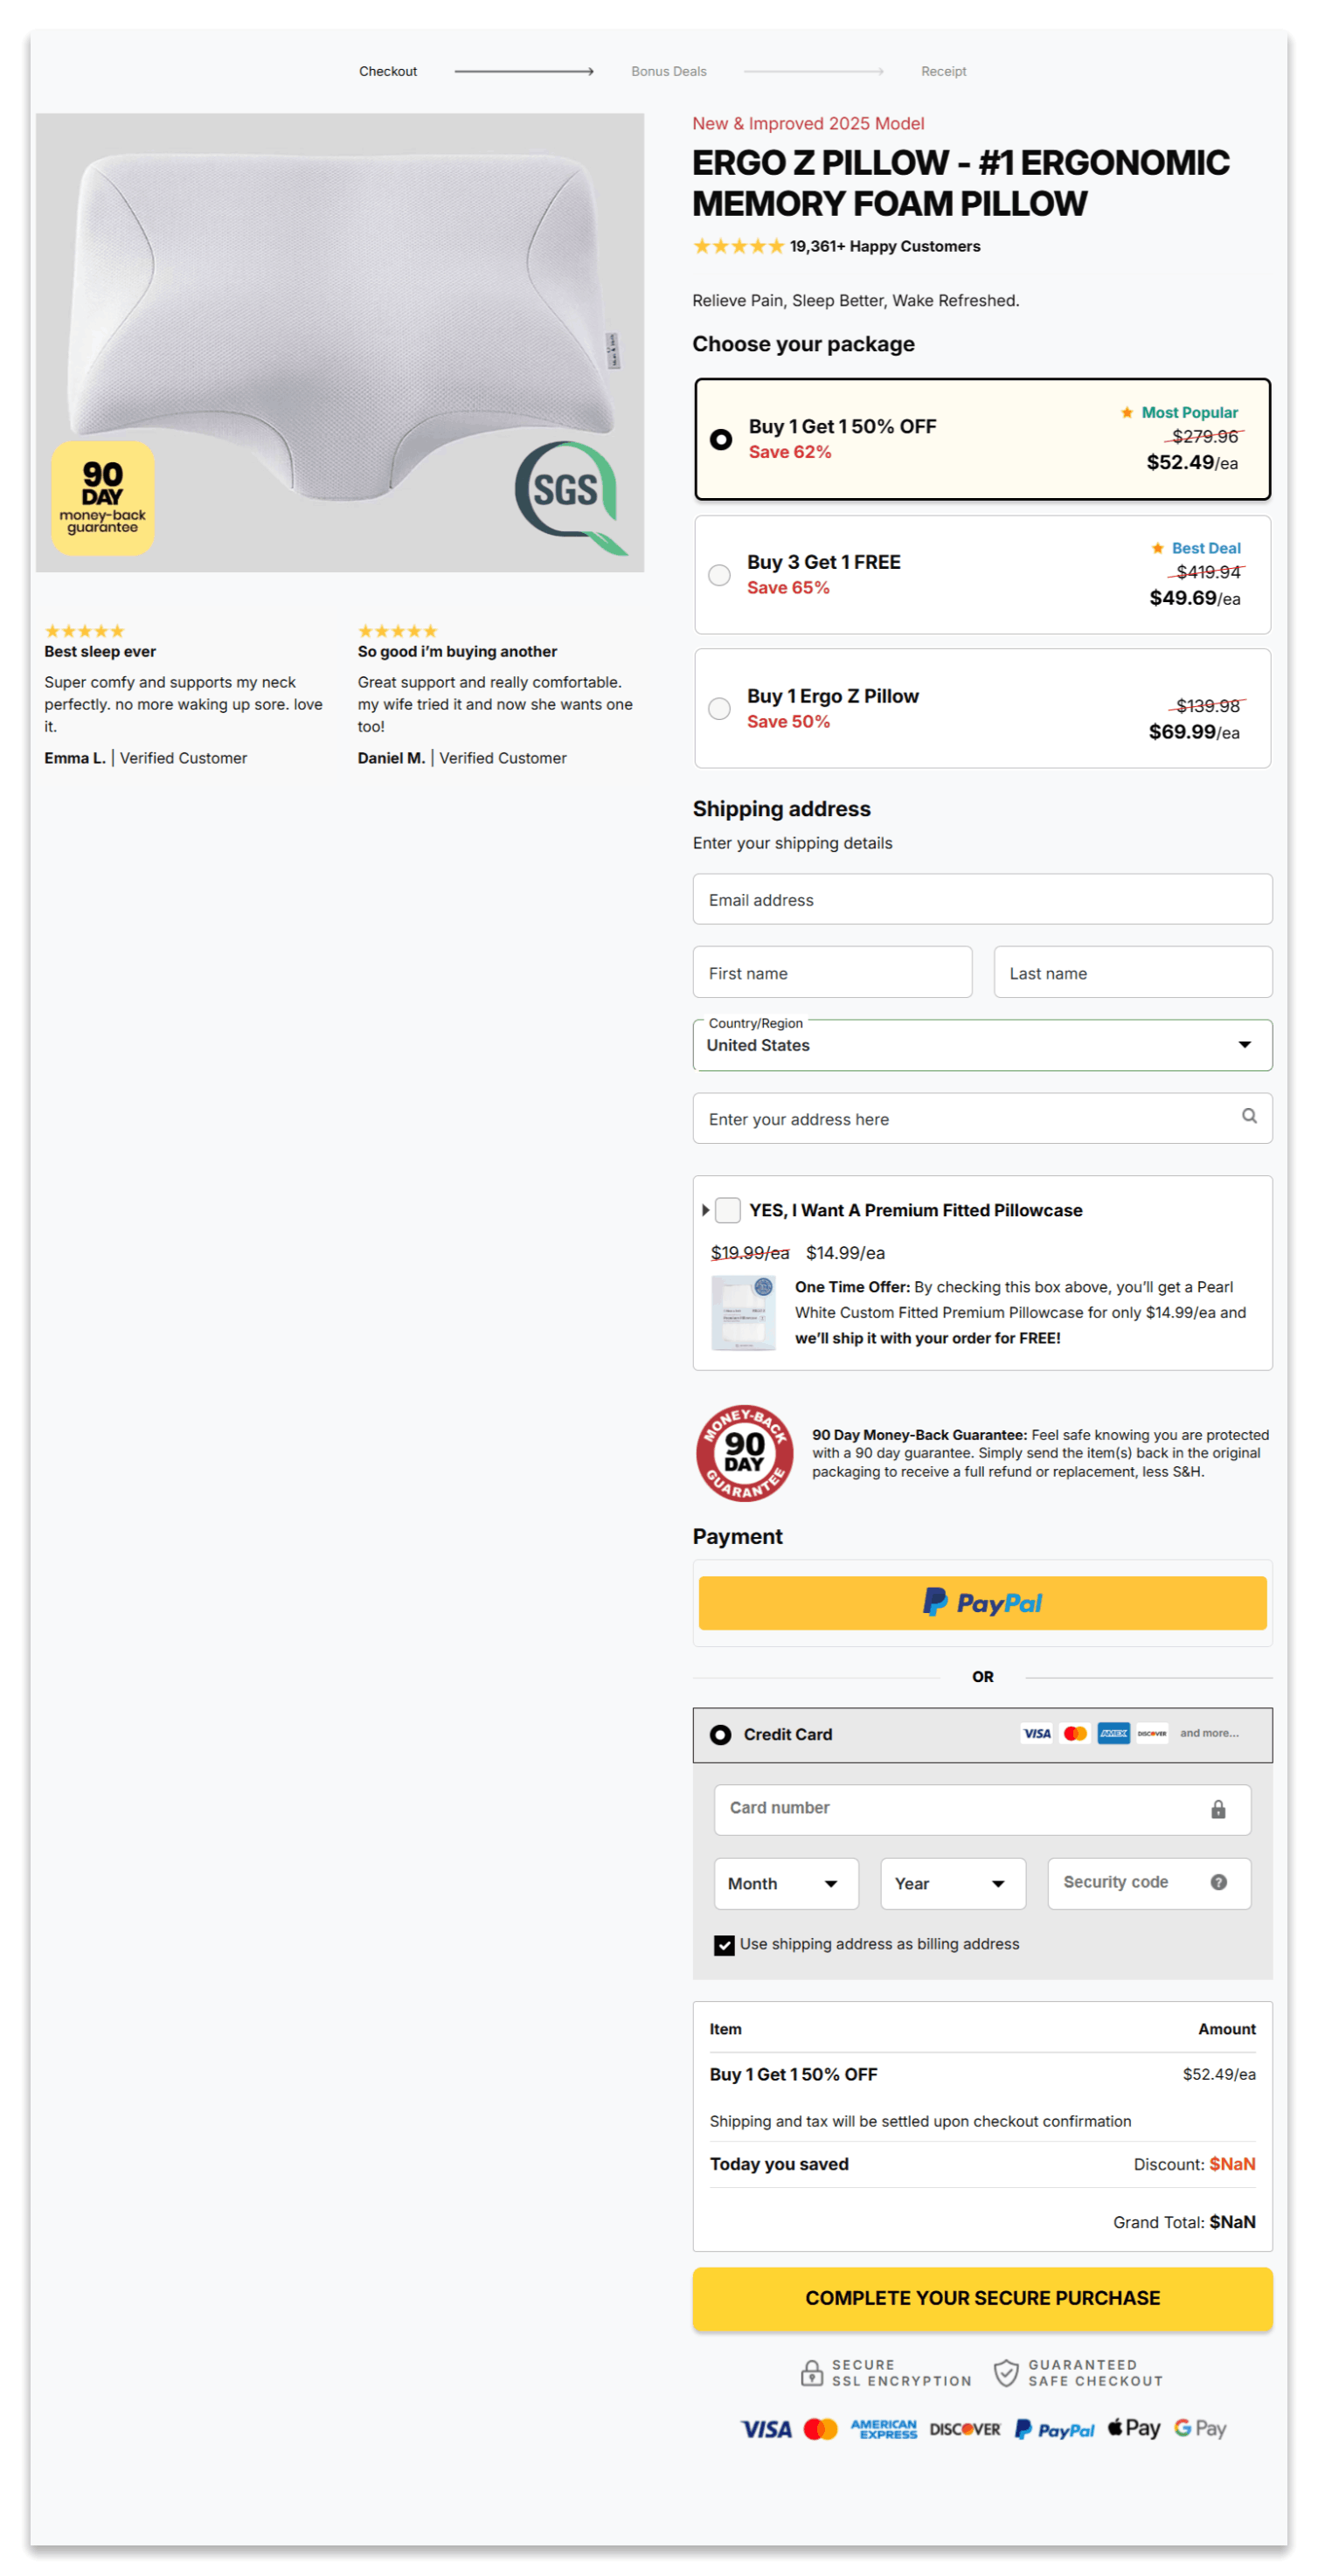Click the footer Visa logo
This screenshot has width=1318, height=2576.
766,2430
